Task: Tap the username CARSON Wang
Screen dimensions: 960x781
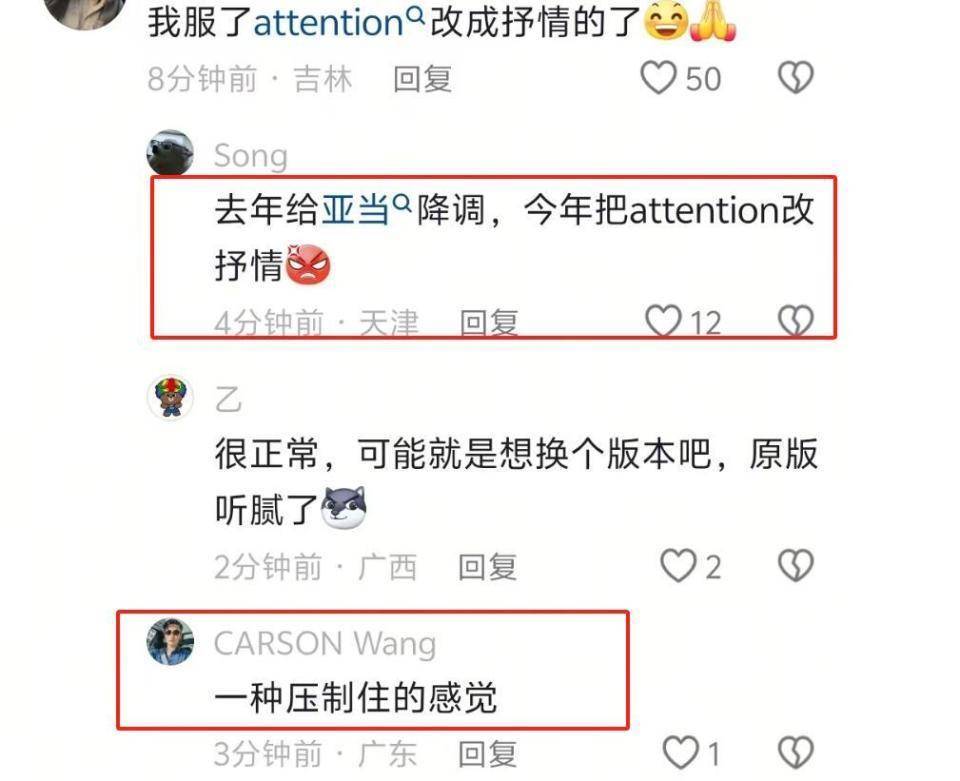Action: (x=325, y=644)
